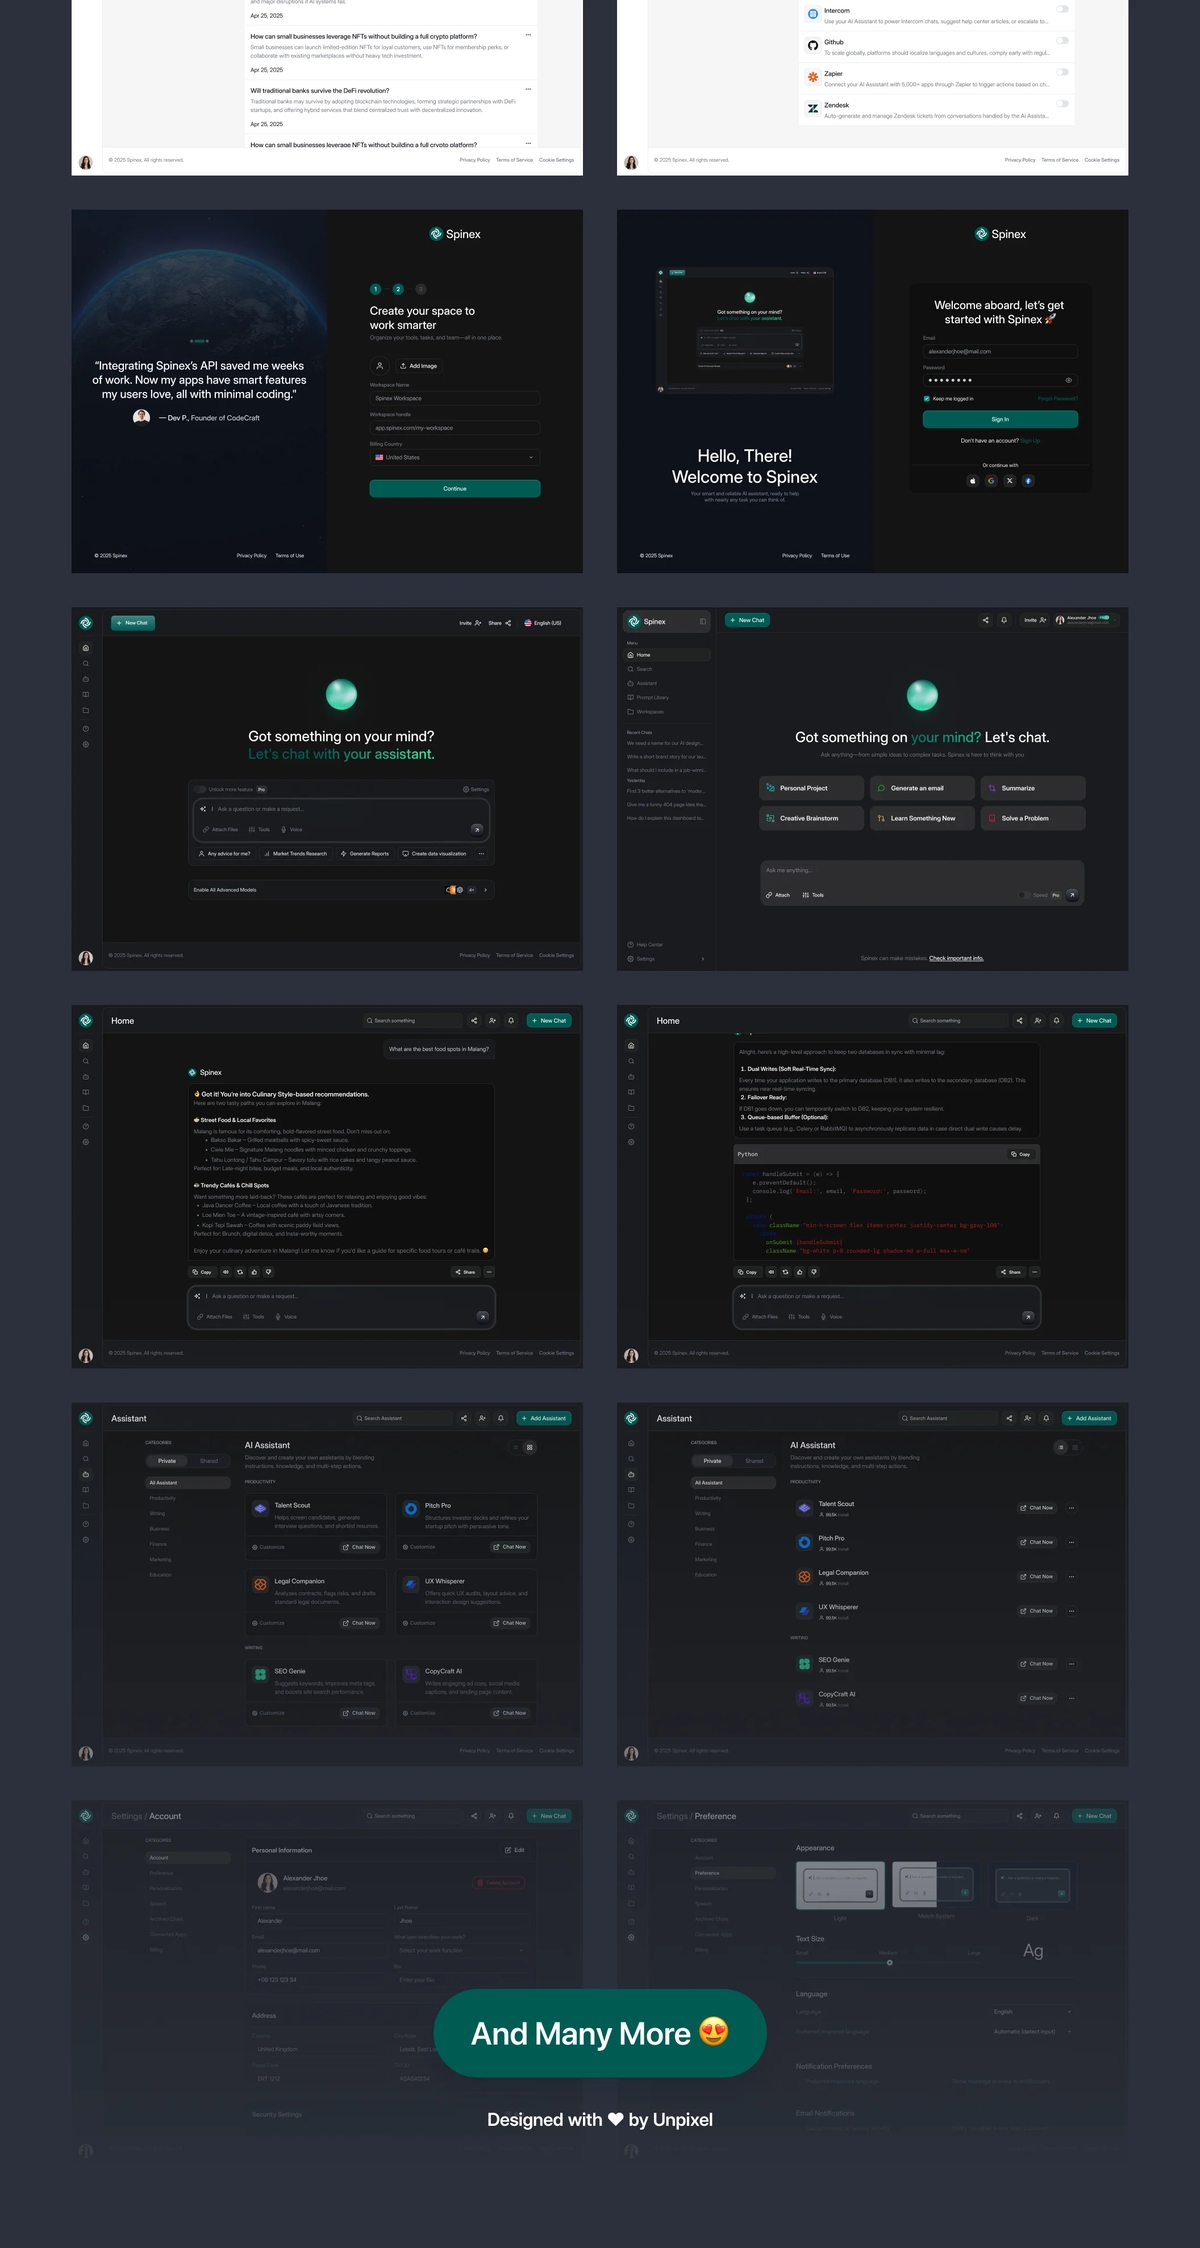
Task: Click the Google sign-in icon
Action: click(x=991, y=481)
